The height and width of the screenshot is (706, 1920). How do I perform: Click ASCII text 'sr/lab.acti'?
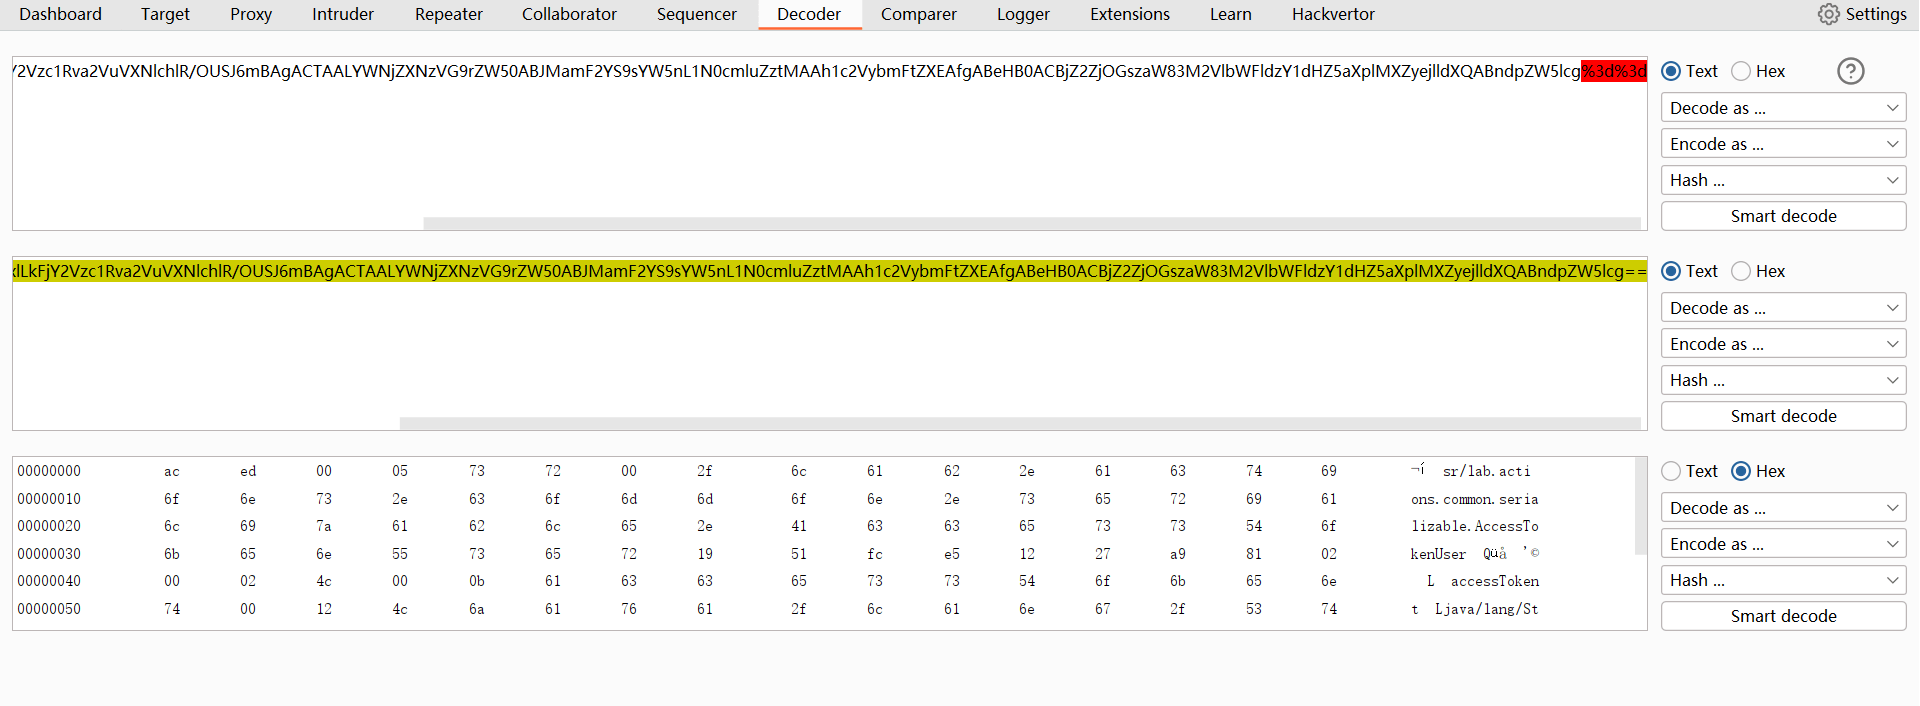pyautogui.click(x=1486, y=471)
